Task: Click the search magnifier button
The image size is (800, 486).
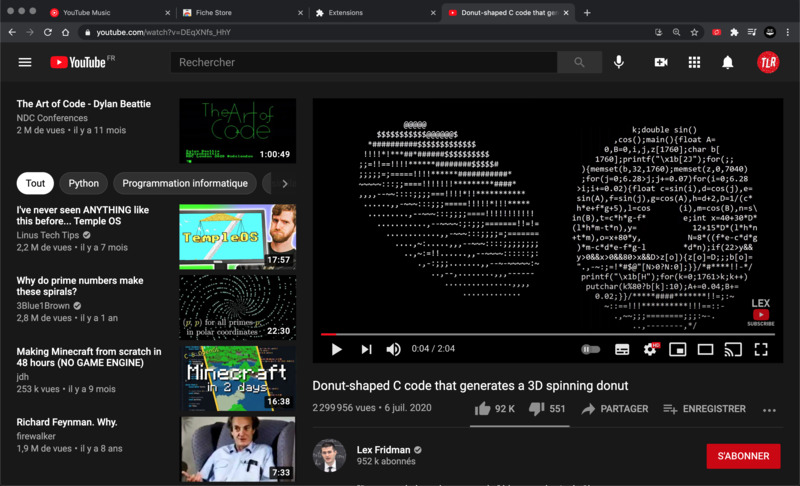Action: click(579, 62)
